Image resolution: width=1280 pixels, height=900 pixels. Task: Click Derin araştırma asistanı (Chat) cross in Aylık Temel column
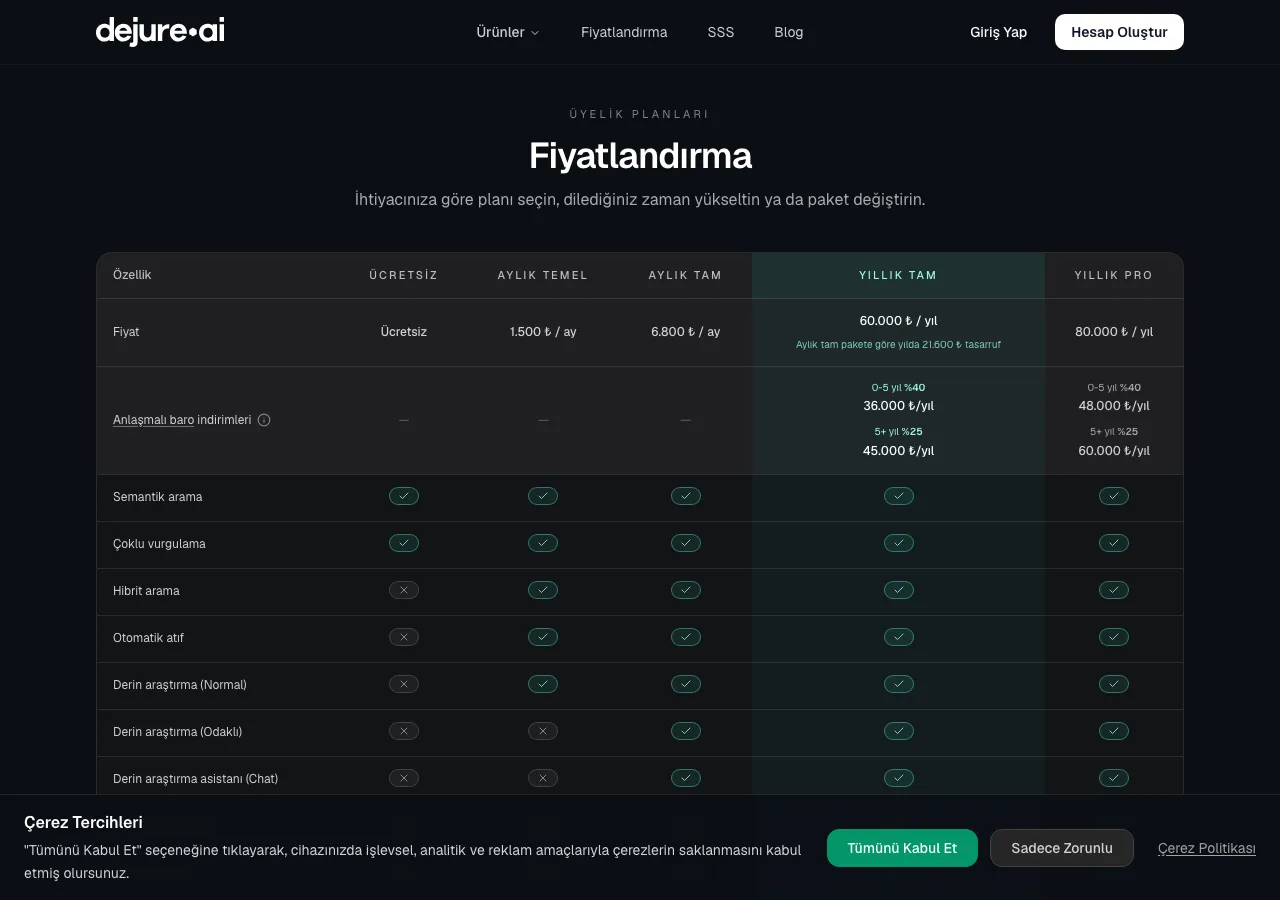543,778
